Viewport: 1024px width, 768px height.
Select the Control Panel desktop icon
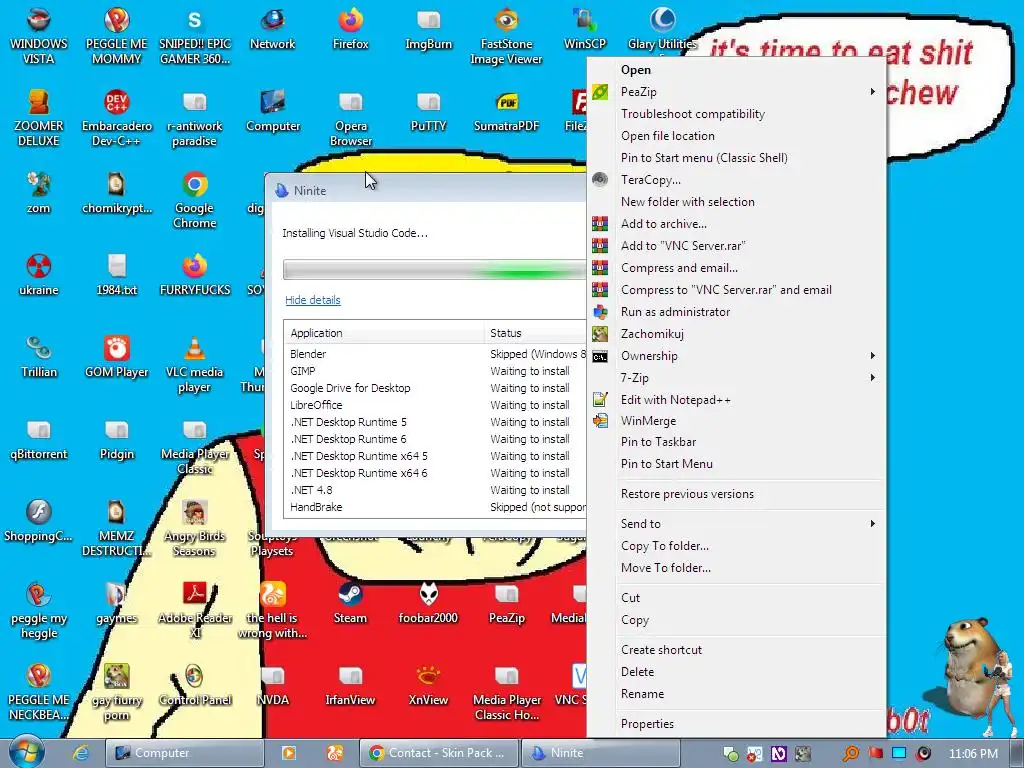(195, 684)
